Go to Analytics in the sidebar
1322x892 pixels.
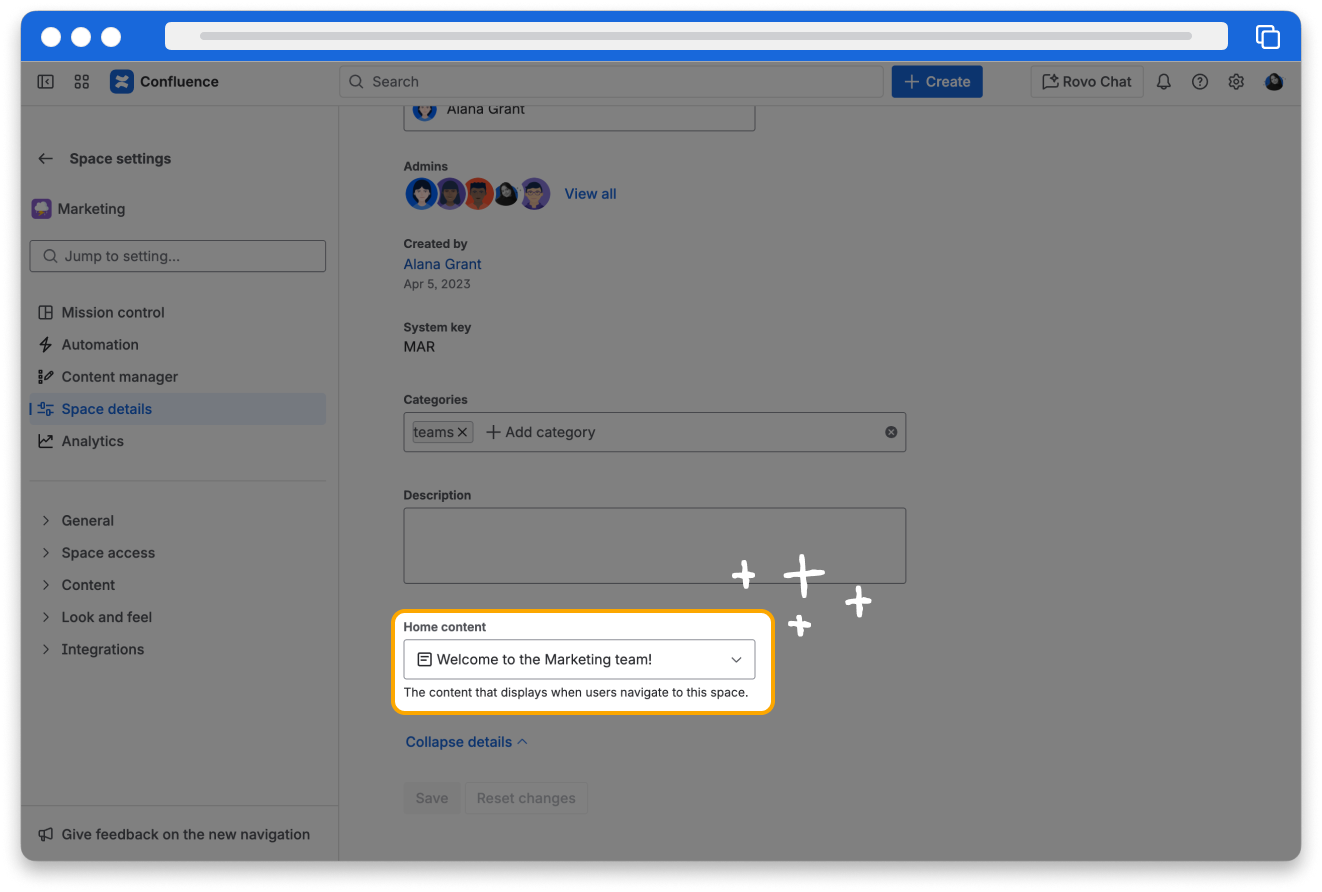pyautogui.click(x=92, y=441)
